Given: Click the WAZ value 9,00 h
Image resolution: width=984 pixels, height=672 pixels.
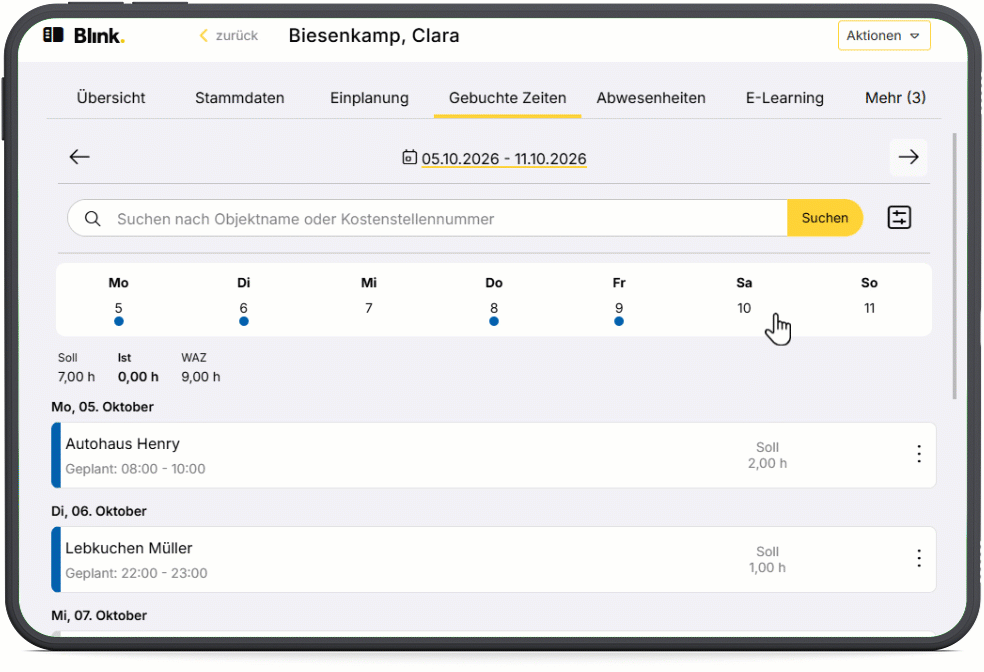Looking at the screenshot, I should tap(201, 376).
